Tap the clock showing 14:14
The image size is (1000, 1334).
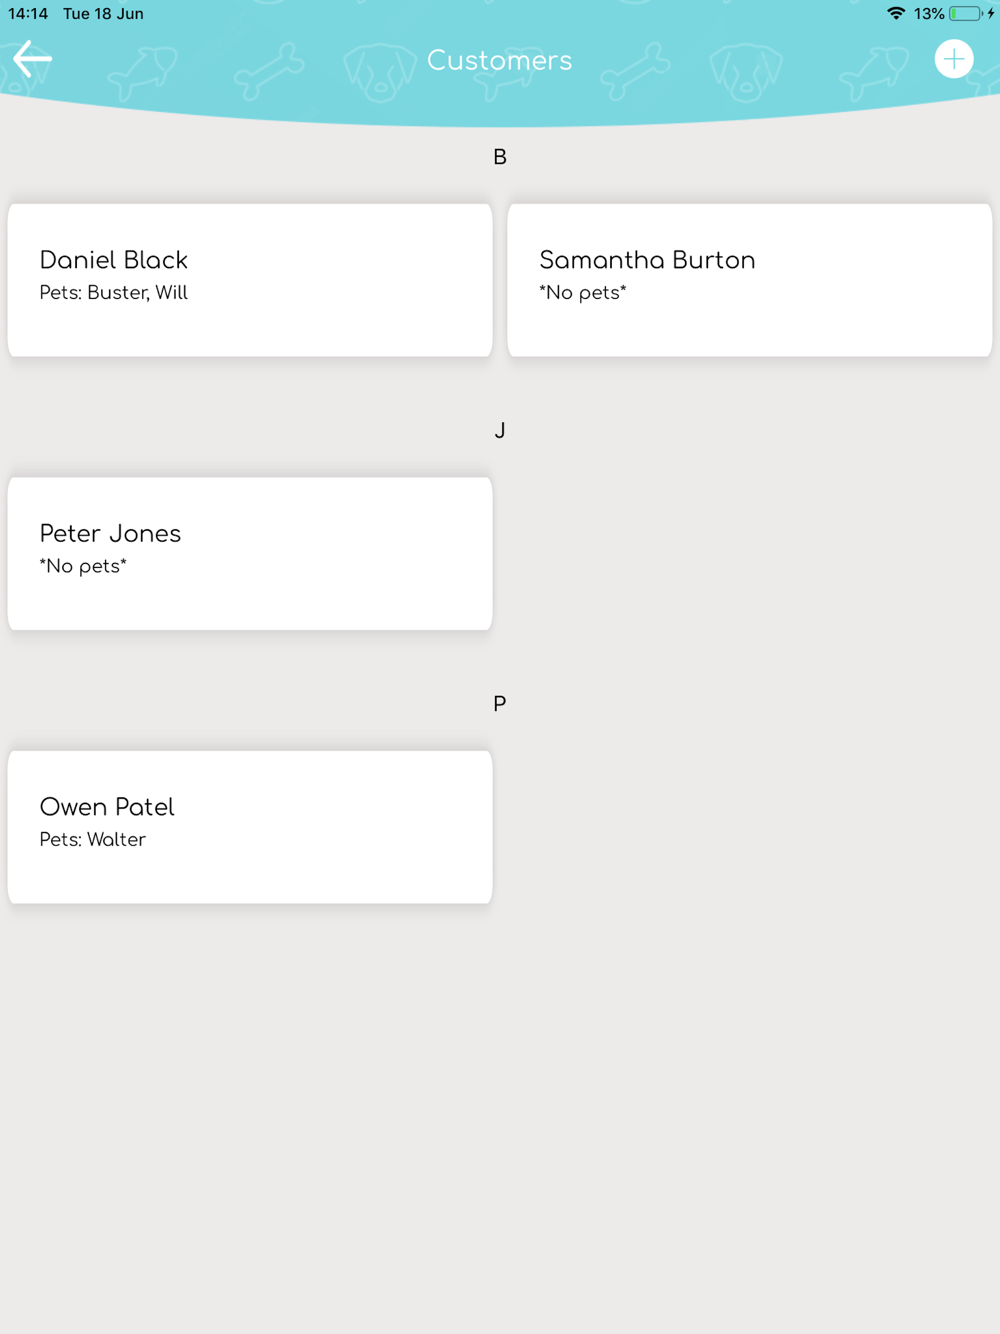(x=28, y=14)
